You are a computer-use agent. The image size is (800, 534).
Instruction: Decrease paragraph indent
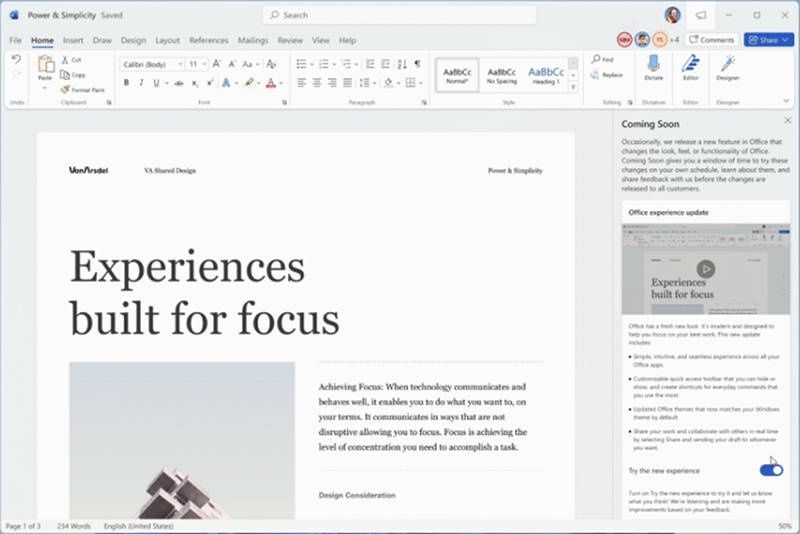tap(370, 64)
